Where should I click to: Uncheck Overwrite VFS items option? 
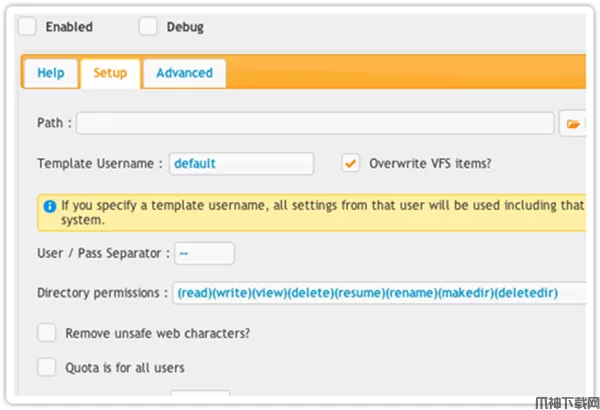[x=350, y=162]
